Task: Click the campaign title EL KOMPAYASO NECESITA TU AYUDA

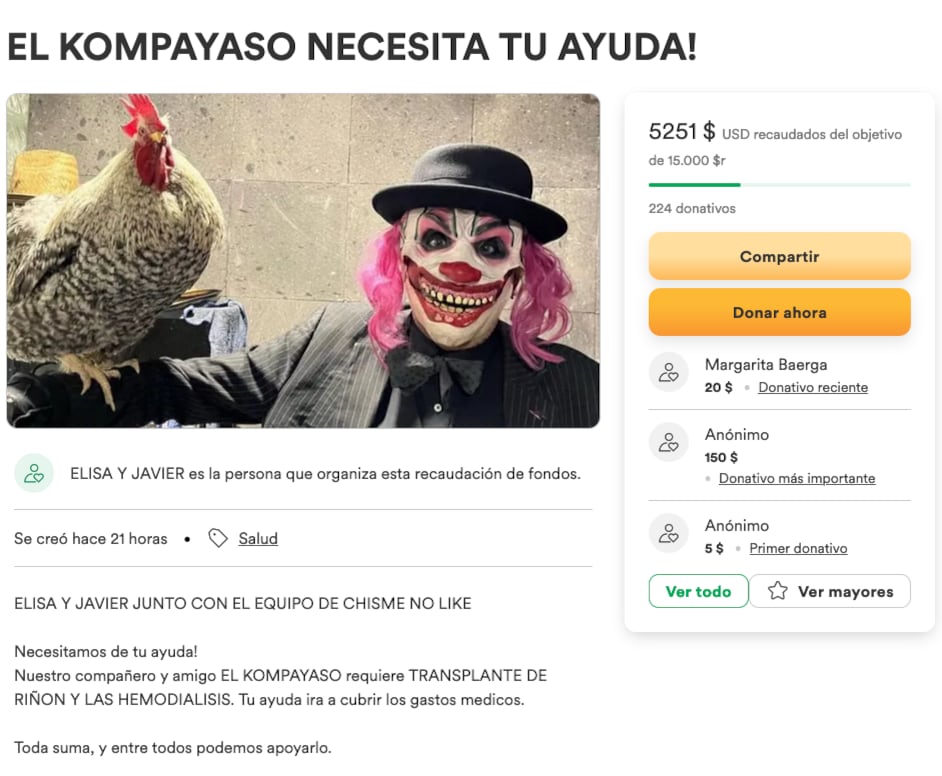Action: point(352,46)
